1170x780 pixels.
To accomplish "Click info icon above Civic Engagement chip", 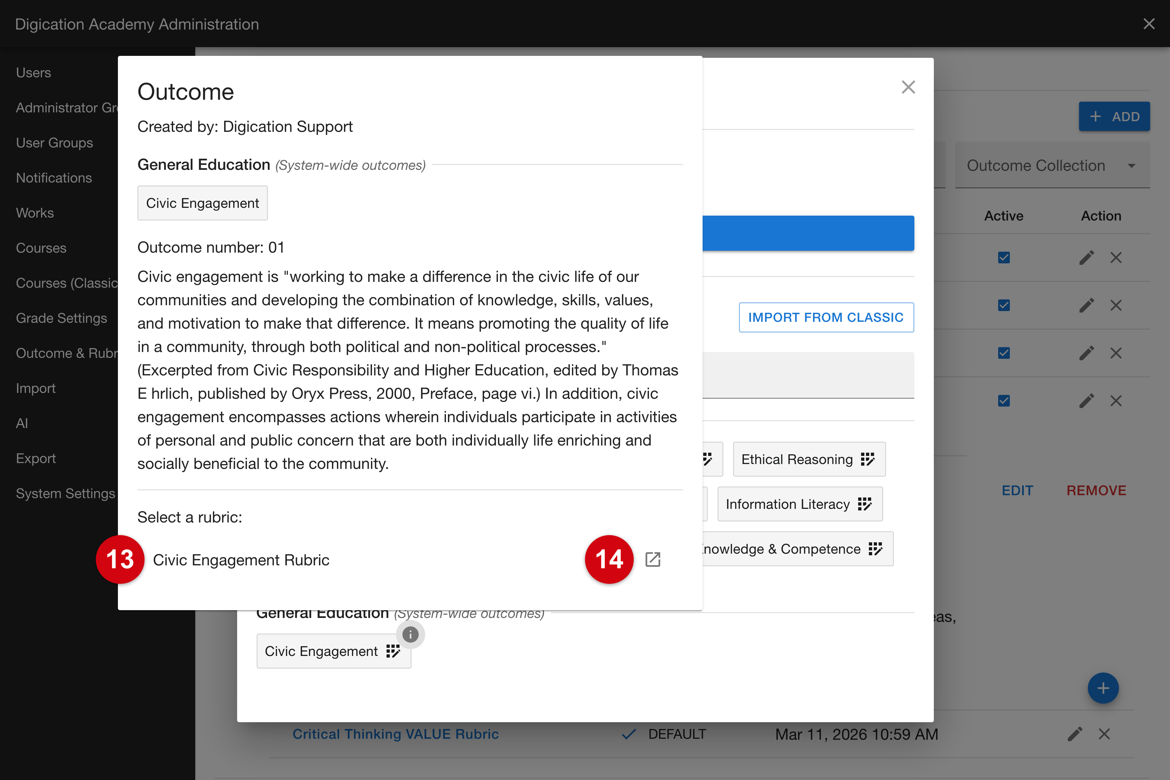I will (410, 634).
